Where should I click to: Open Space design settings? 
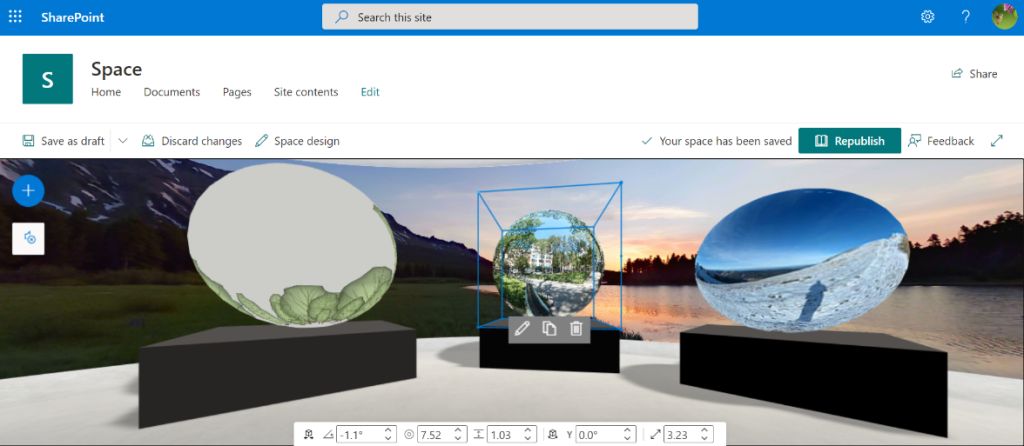click(x=297, y=141)
